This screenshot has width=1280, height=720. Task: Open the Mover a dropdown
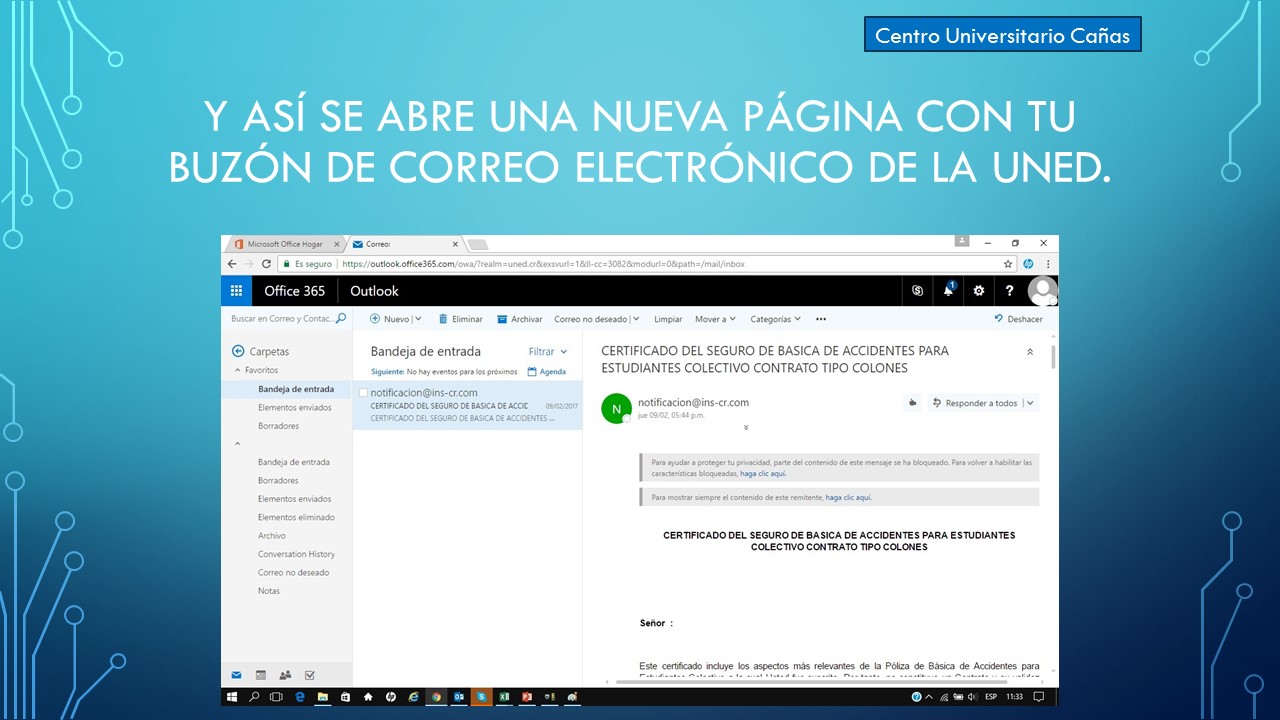tap(715, 319)
